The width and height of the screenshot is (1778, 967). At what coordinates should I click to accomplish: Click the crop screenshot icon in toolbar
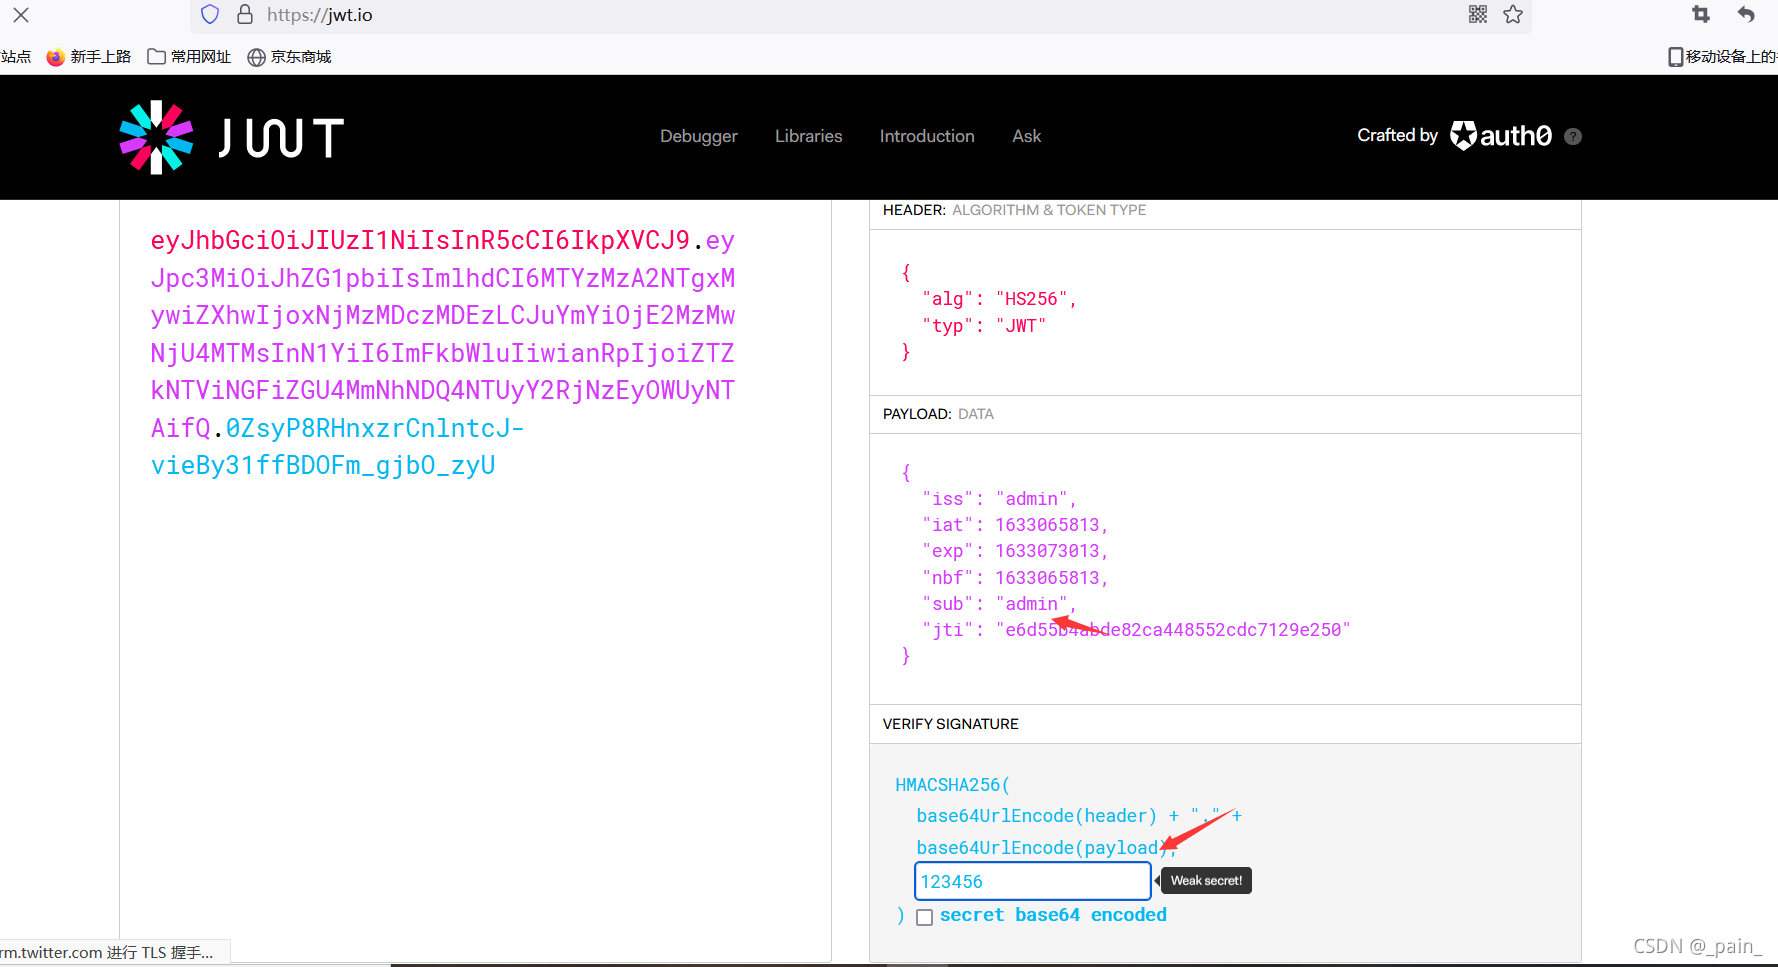click(x=1701, y=14)
